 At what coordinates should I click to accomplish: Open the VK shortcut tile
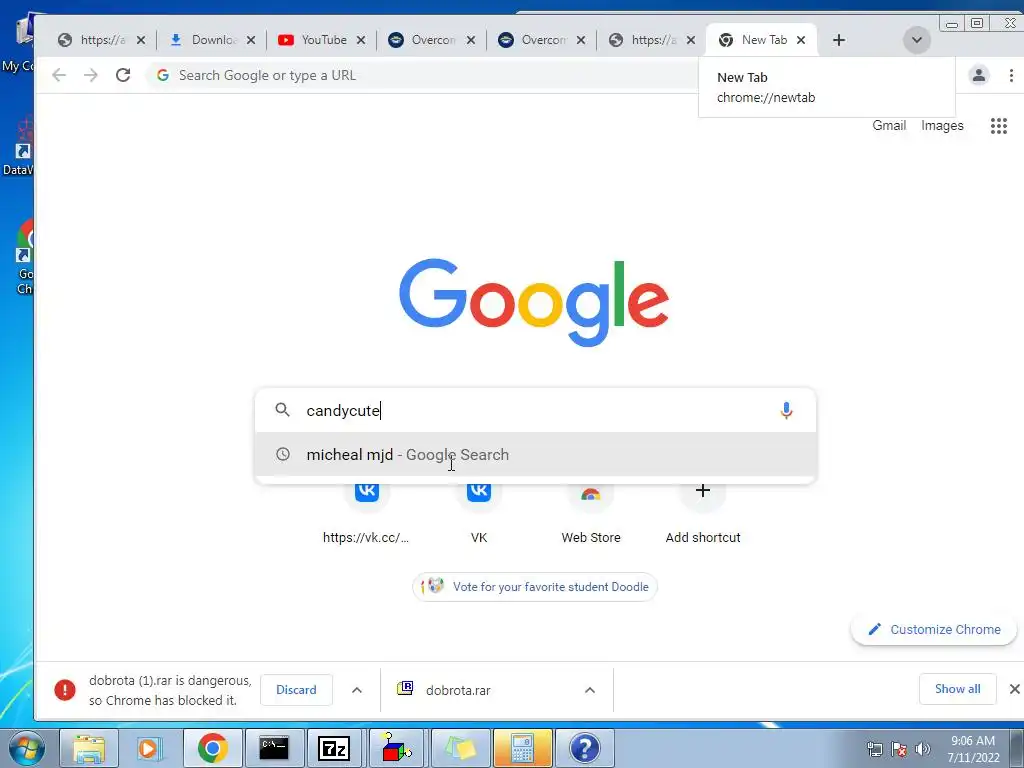point(479,513)
